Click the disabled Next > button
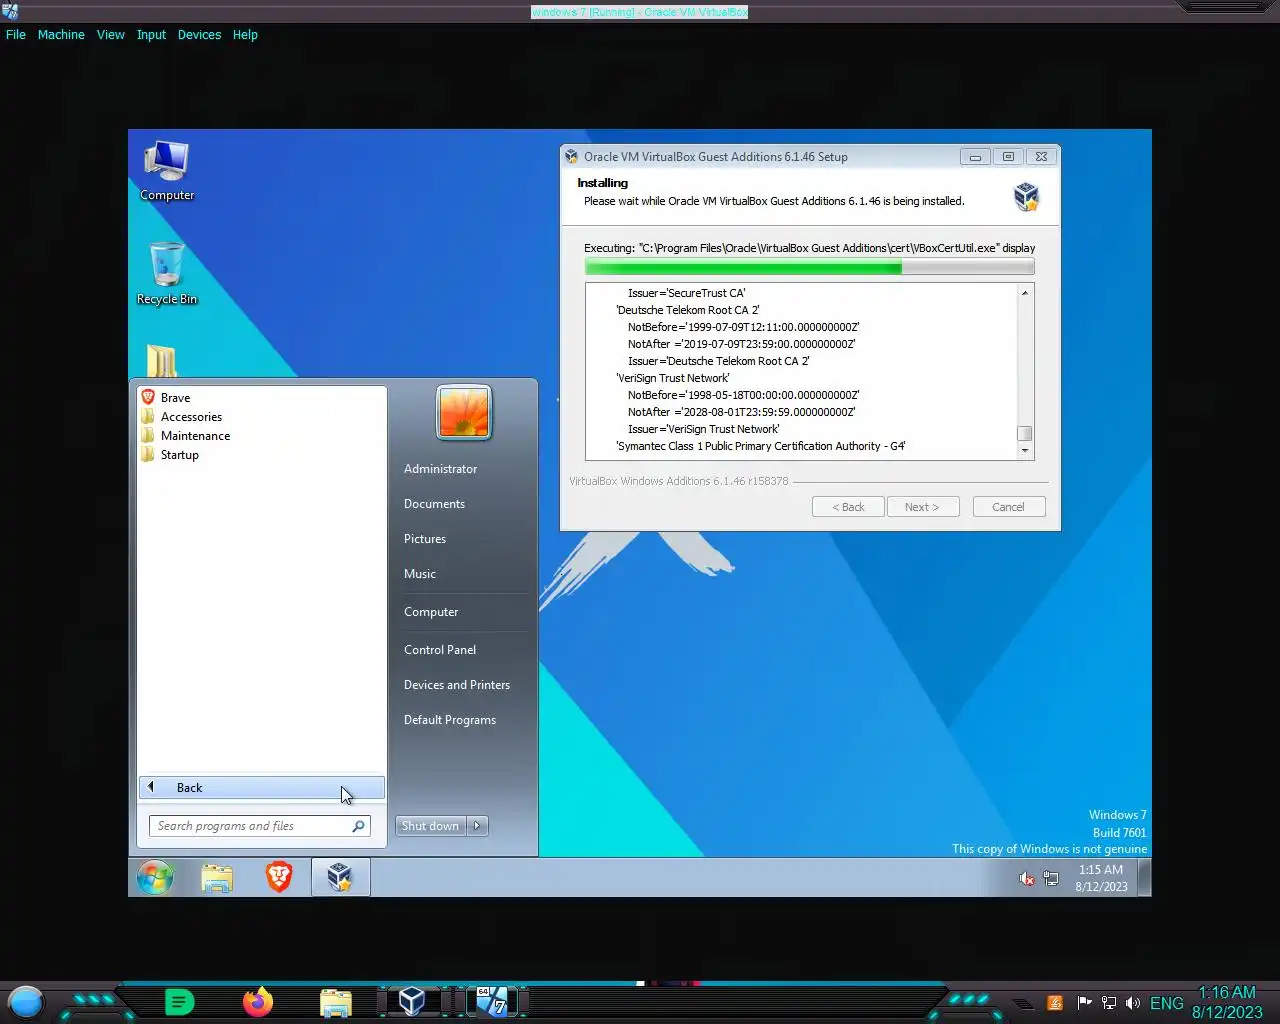 (x=922, y=507)
